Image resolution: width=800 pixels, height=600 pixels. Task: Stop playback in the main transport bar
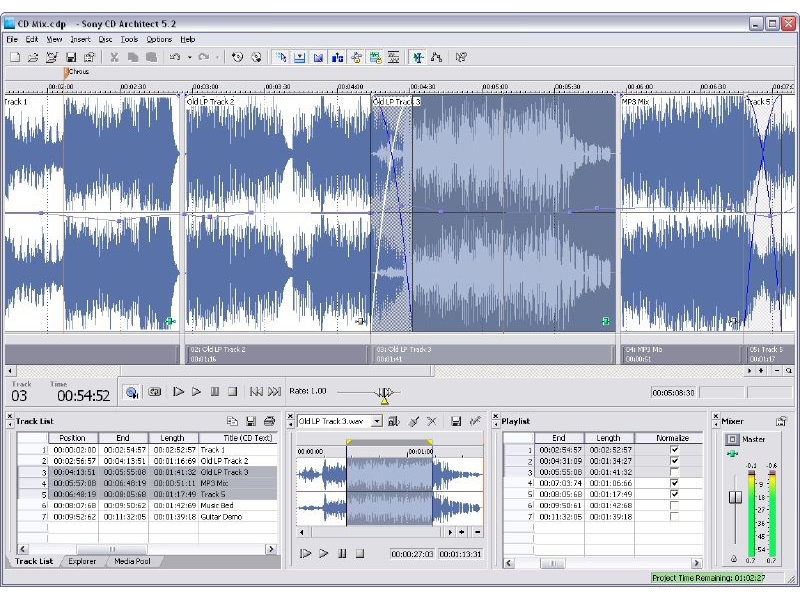pos(232,392)
